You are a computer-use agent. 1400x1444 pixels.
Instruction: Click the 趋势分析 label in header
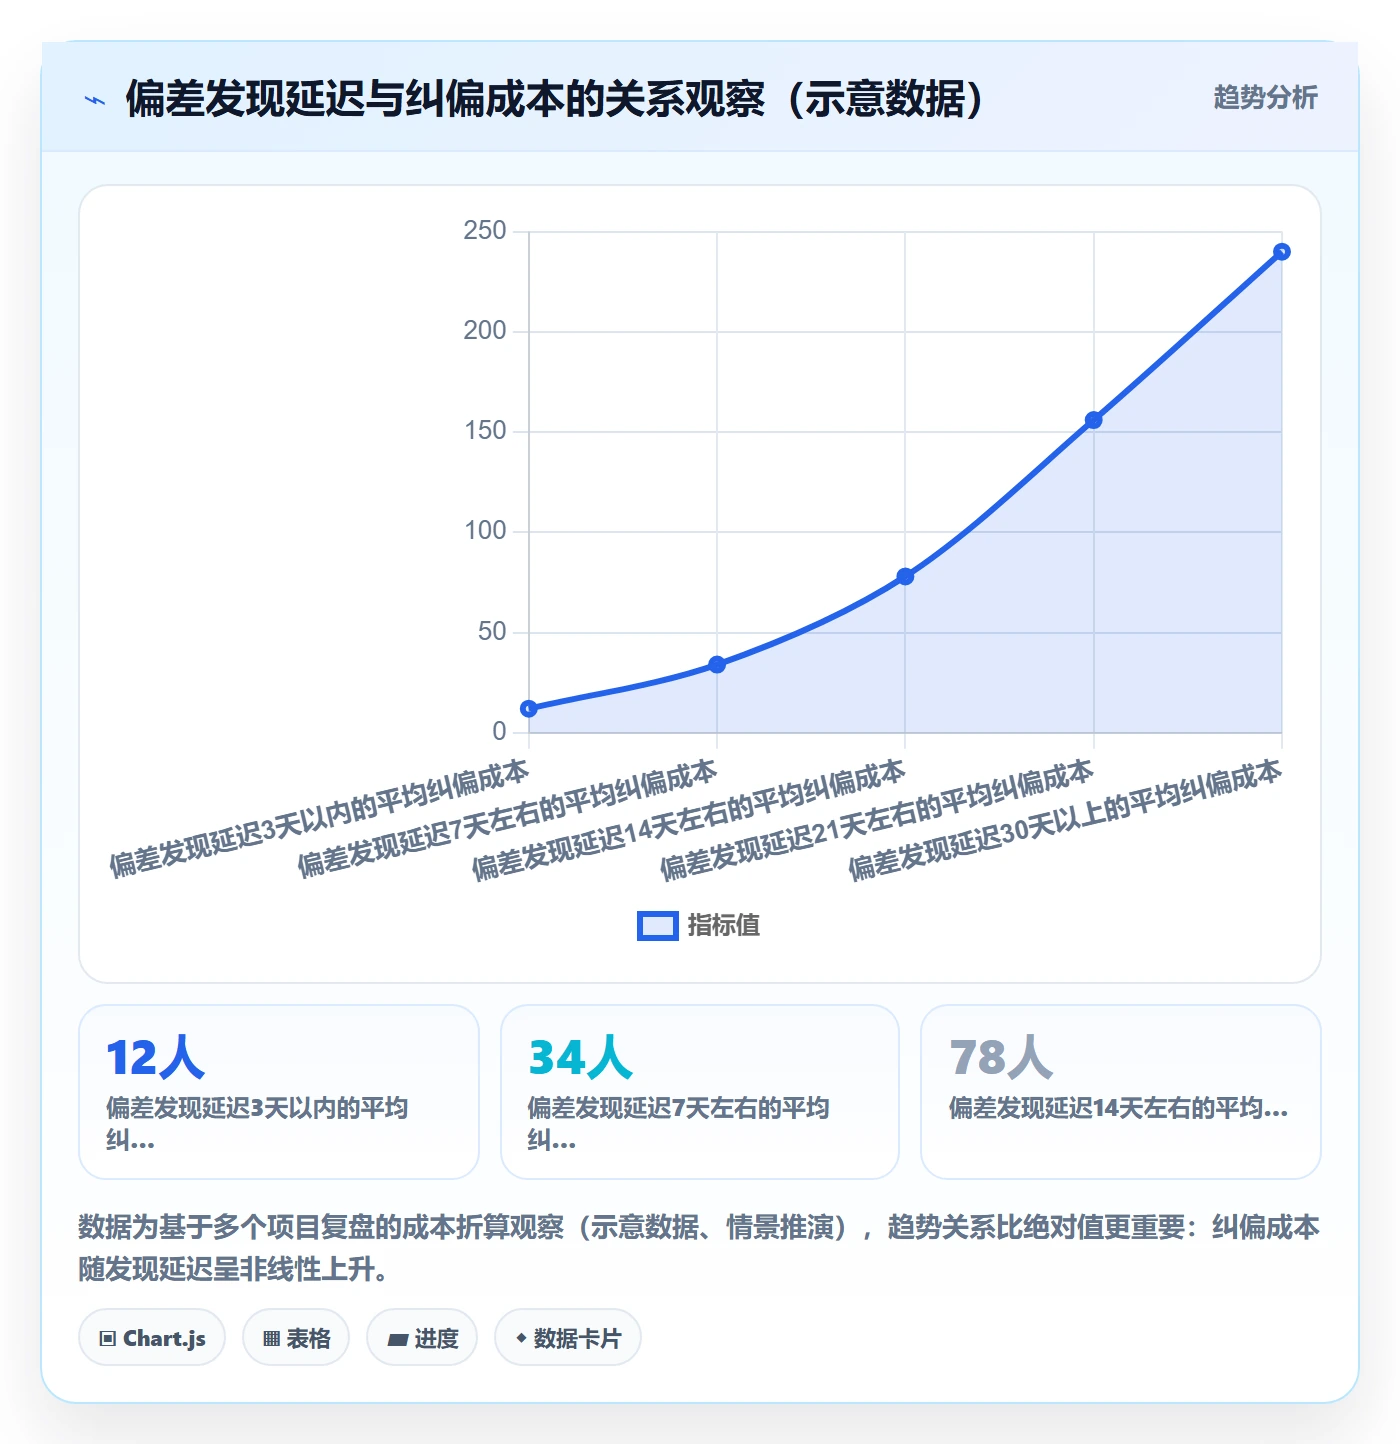pyautogui.click(x=1265, y=97)
